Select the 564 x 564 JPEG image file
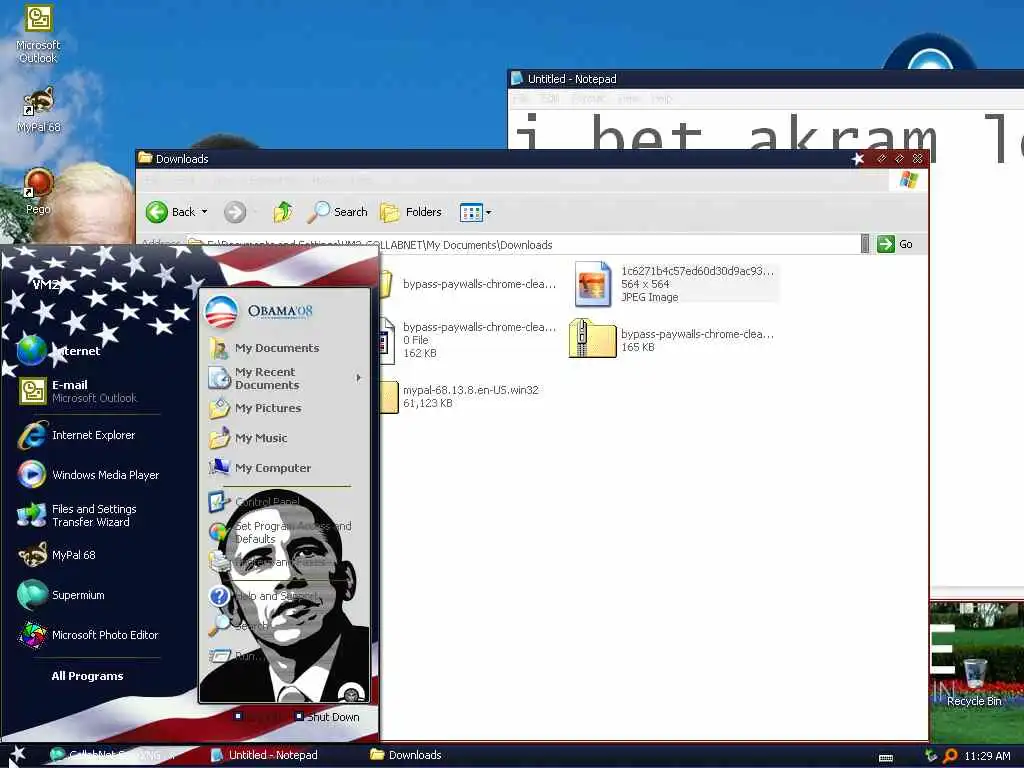Screen dimensions: 1024x768 coord(676,283)
